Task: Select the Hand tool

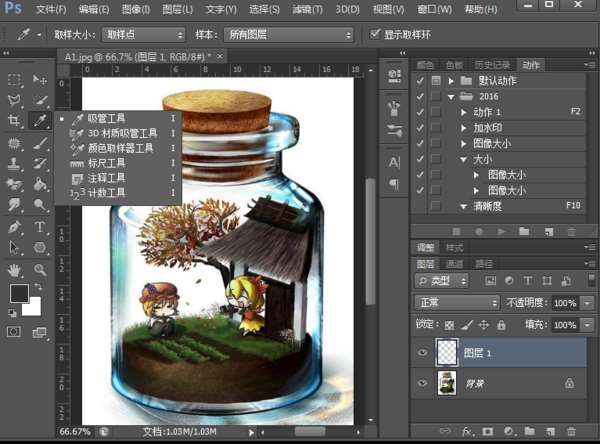Action: coord(14,270)
